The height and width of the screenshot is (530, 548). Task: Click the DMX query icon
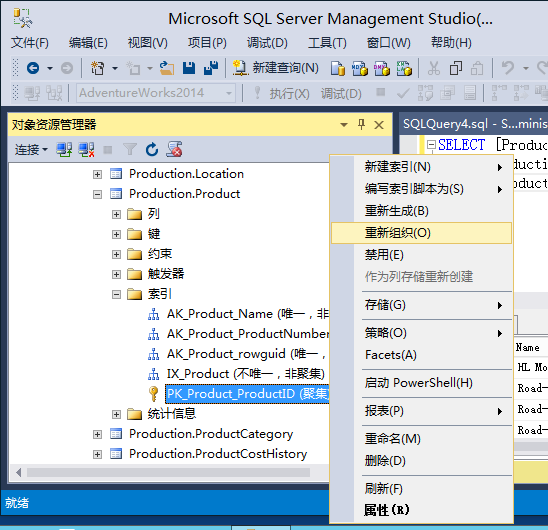(x=382, y=68)
